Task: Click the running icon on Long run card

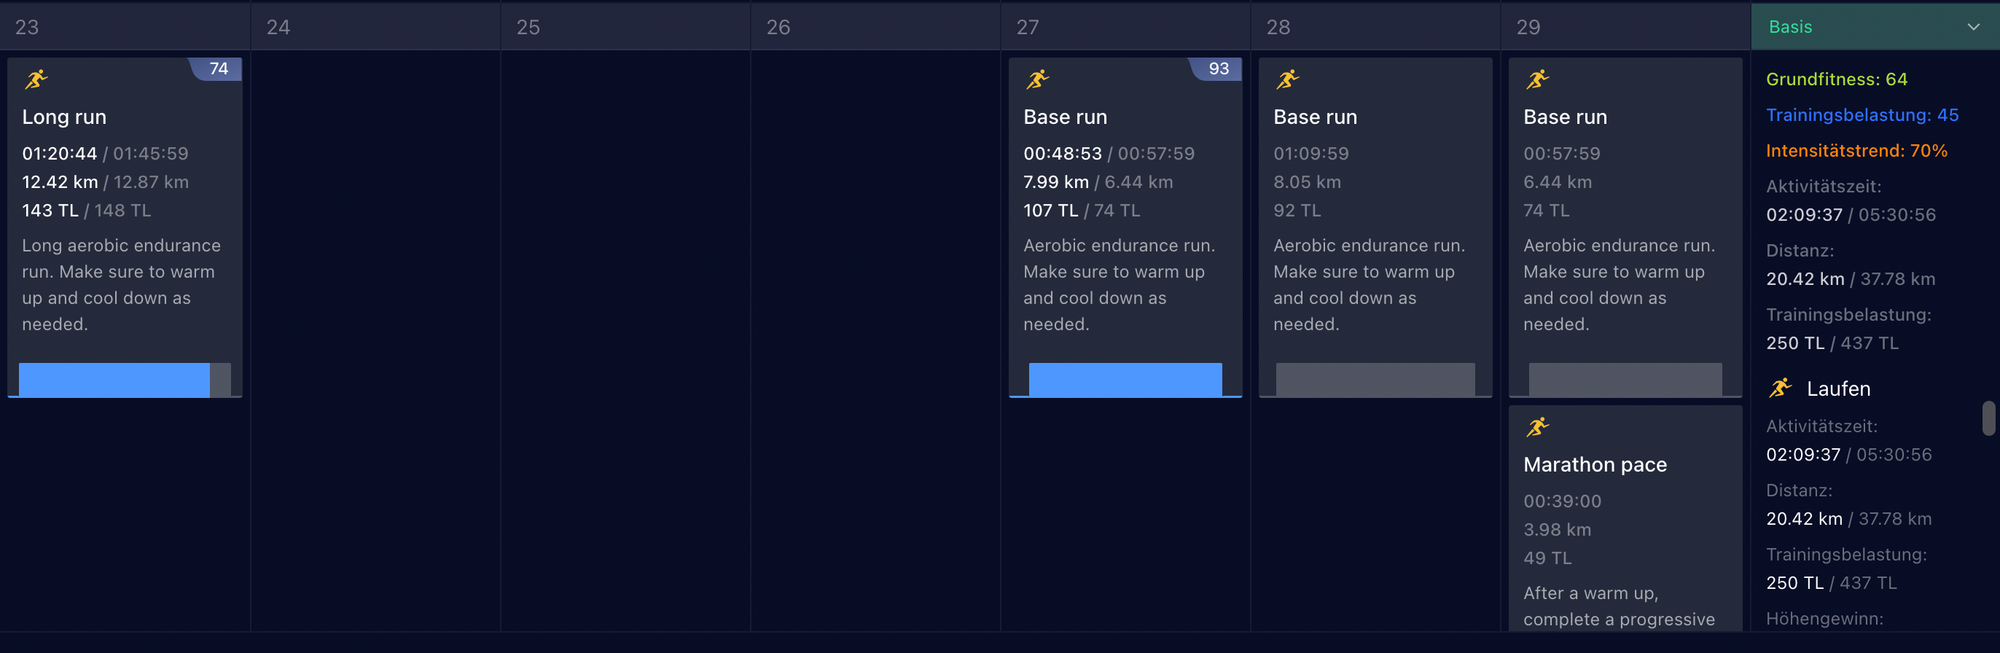Action: coord(36,79)
